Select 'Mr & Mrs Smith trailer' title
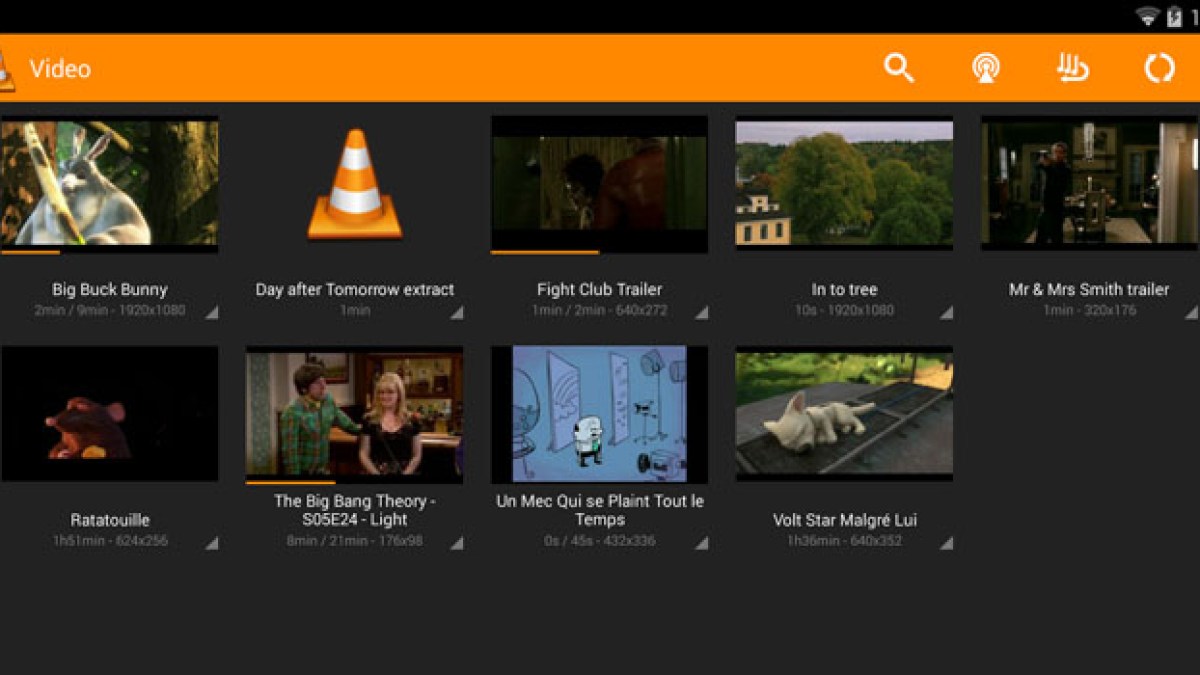Viewport: 1200px width, 675px height. 1089,289
